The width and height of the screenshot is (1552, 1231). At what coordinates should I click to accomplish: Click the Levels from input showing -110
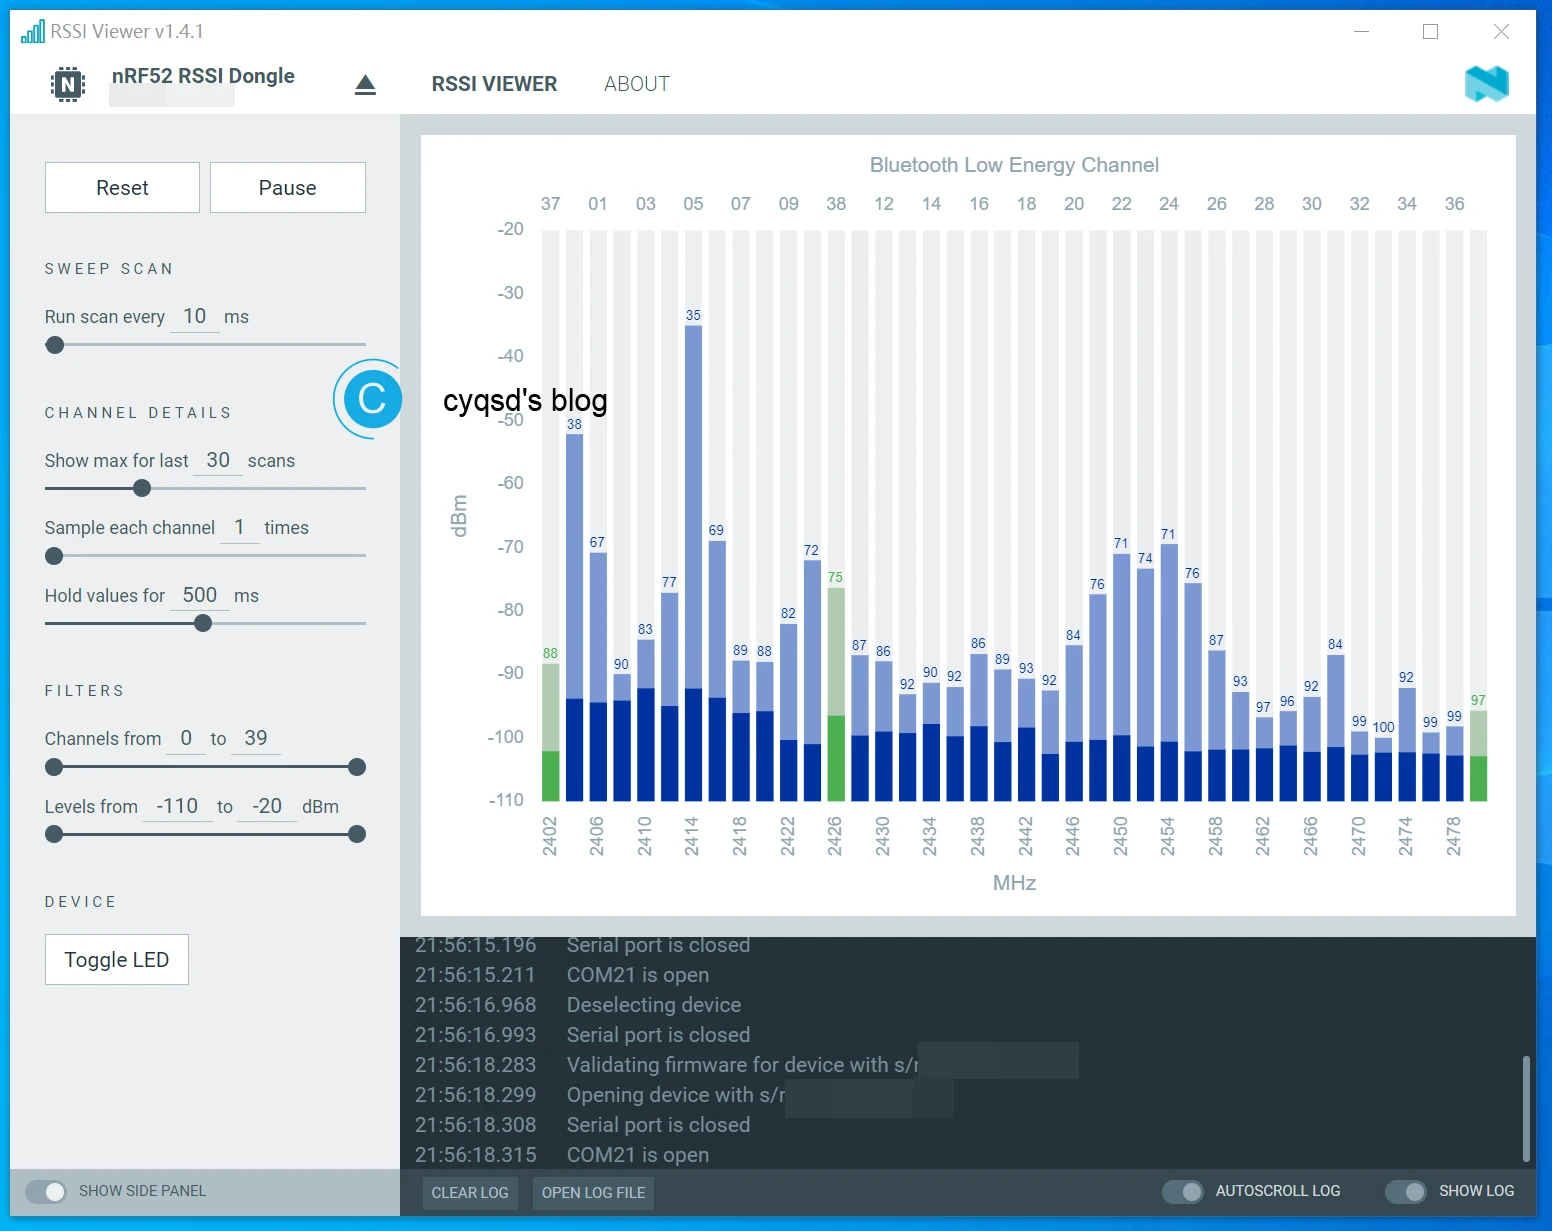click(177, 806)
